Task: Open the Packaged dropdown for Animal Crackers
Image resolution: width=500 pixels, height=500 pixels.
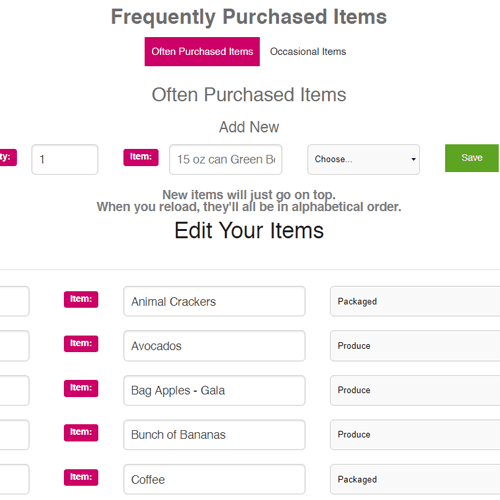Action: point(415,301)
